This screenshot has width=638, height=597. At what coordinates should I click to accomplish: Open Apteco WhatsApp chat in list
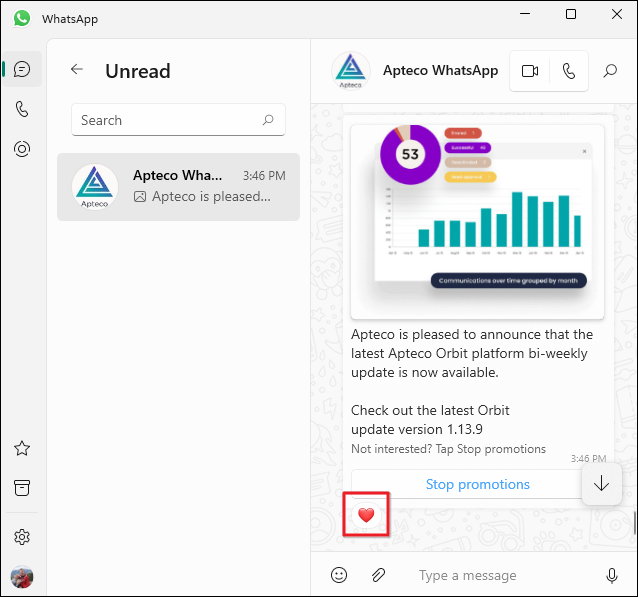[178, 187]
